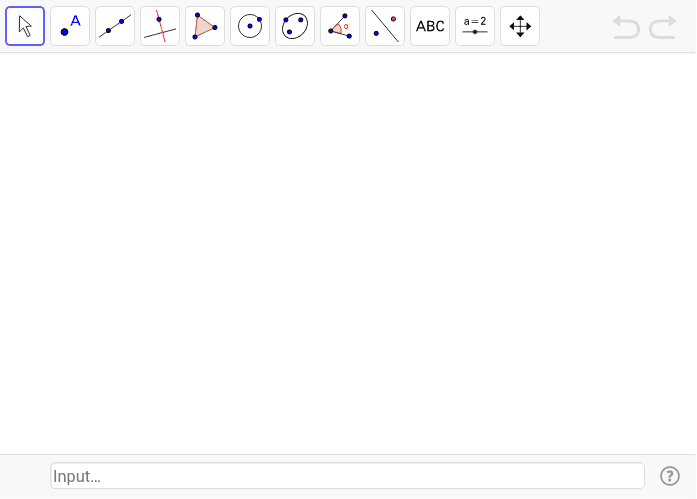Select Circle with Center through Point tool
The height and width of the screenshot is (499, 697).
[x=250, y=26]
